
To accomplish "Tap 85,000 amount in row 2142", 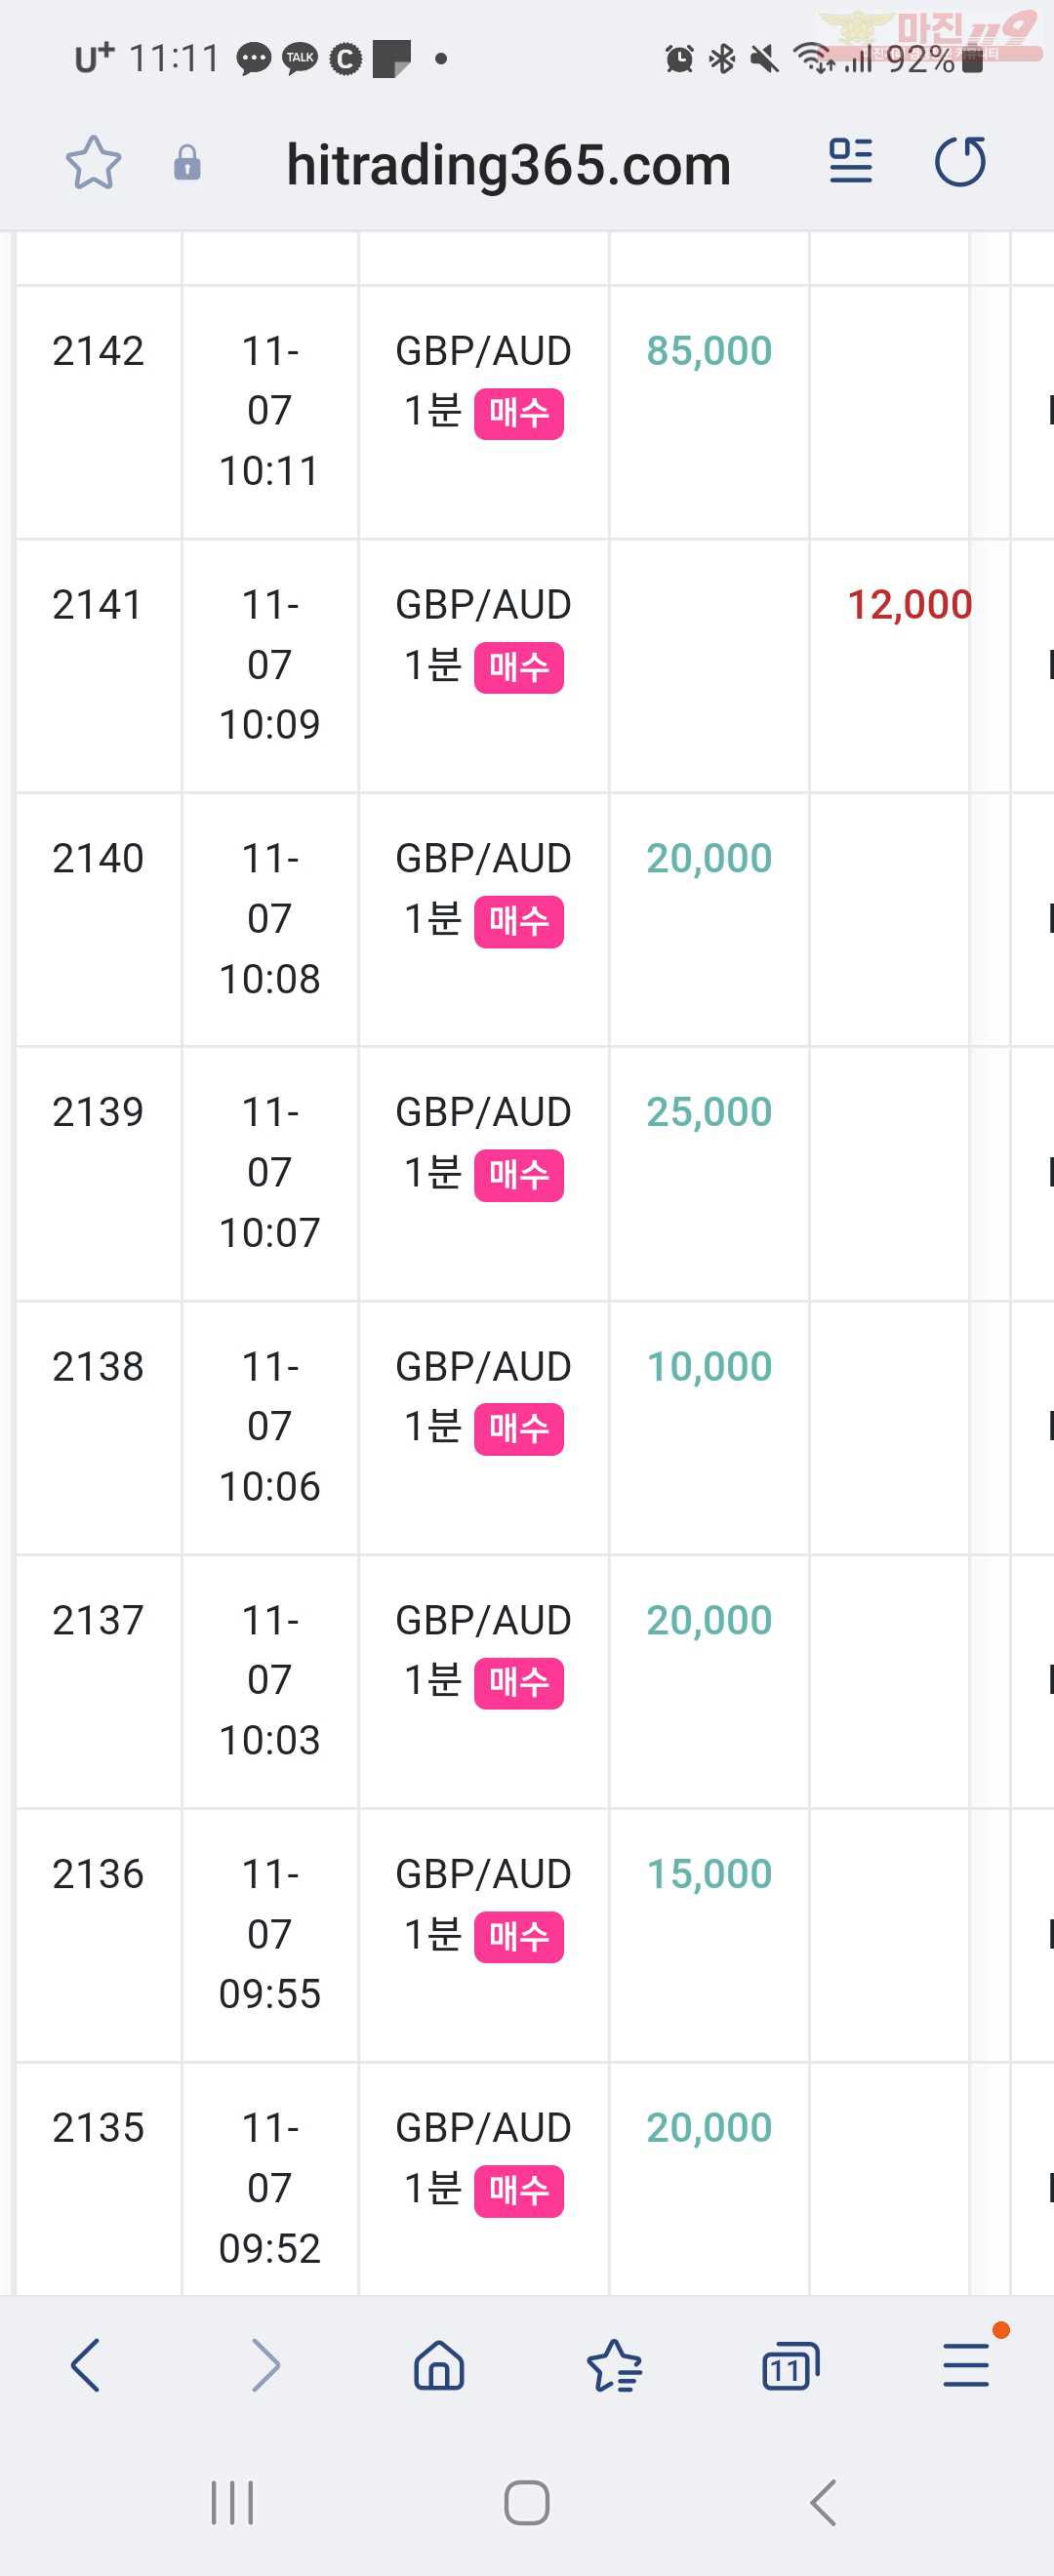I will (709, 351).
